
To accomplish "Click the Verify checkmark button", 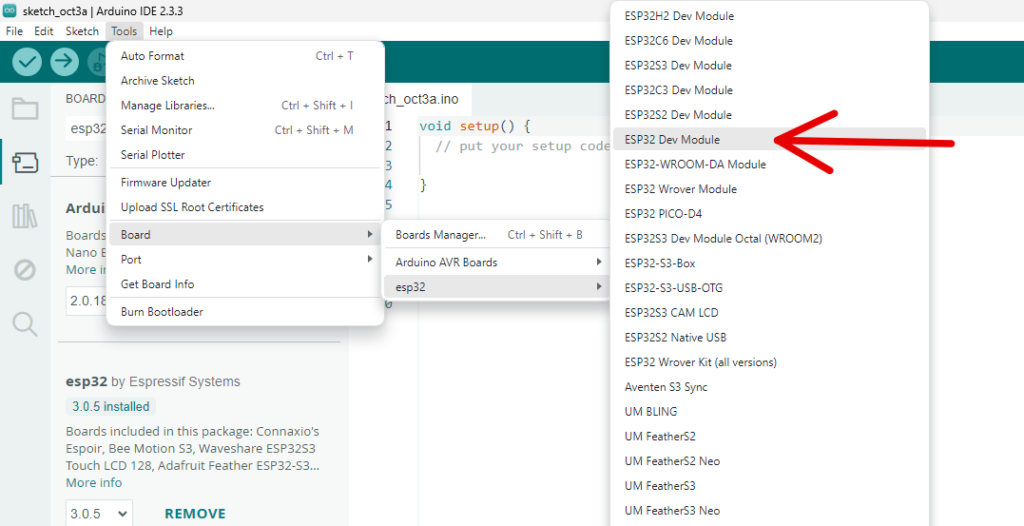I will [27, 61].
